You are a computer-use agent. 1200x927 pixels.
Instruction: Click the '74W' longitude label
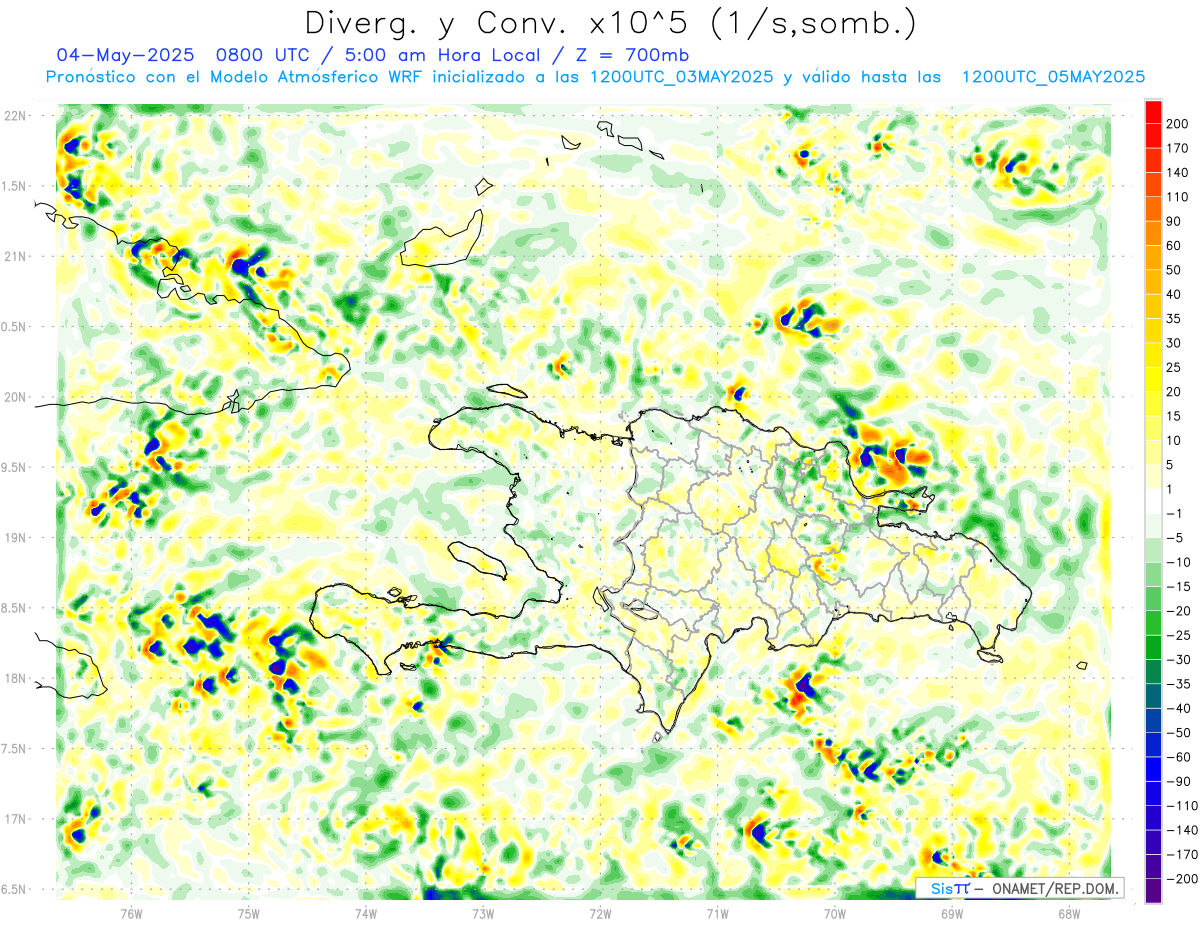click(x=366, y=913)
